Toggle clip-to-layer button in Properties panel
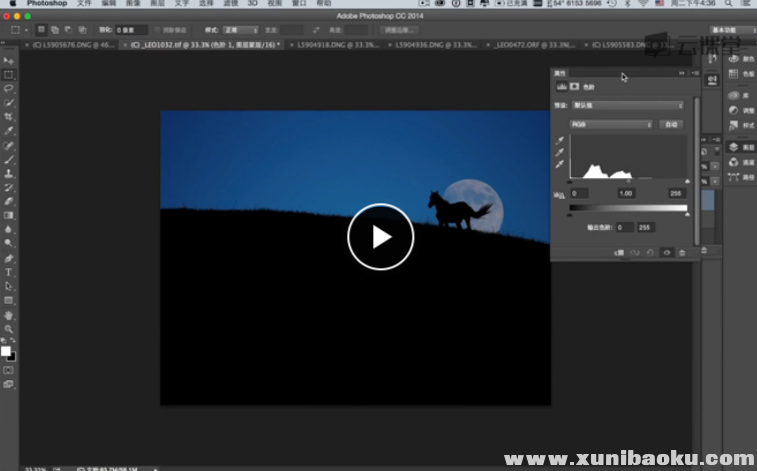Screen dimensions: 757x471 click(620, 253)
